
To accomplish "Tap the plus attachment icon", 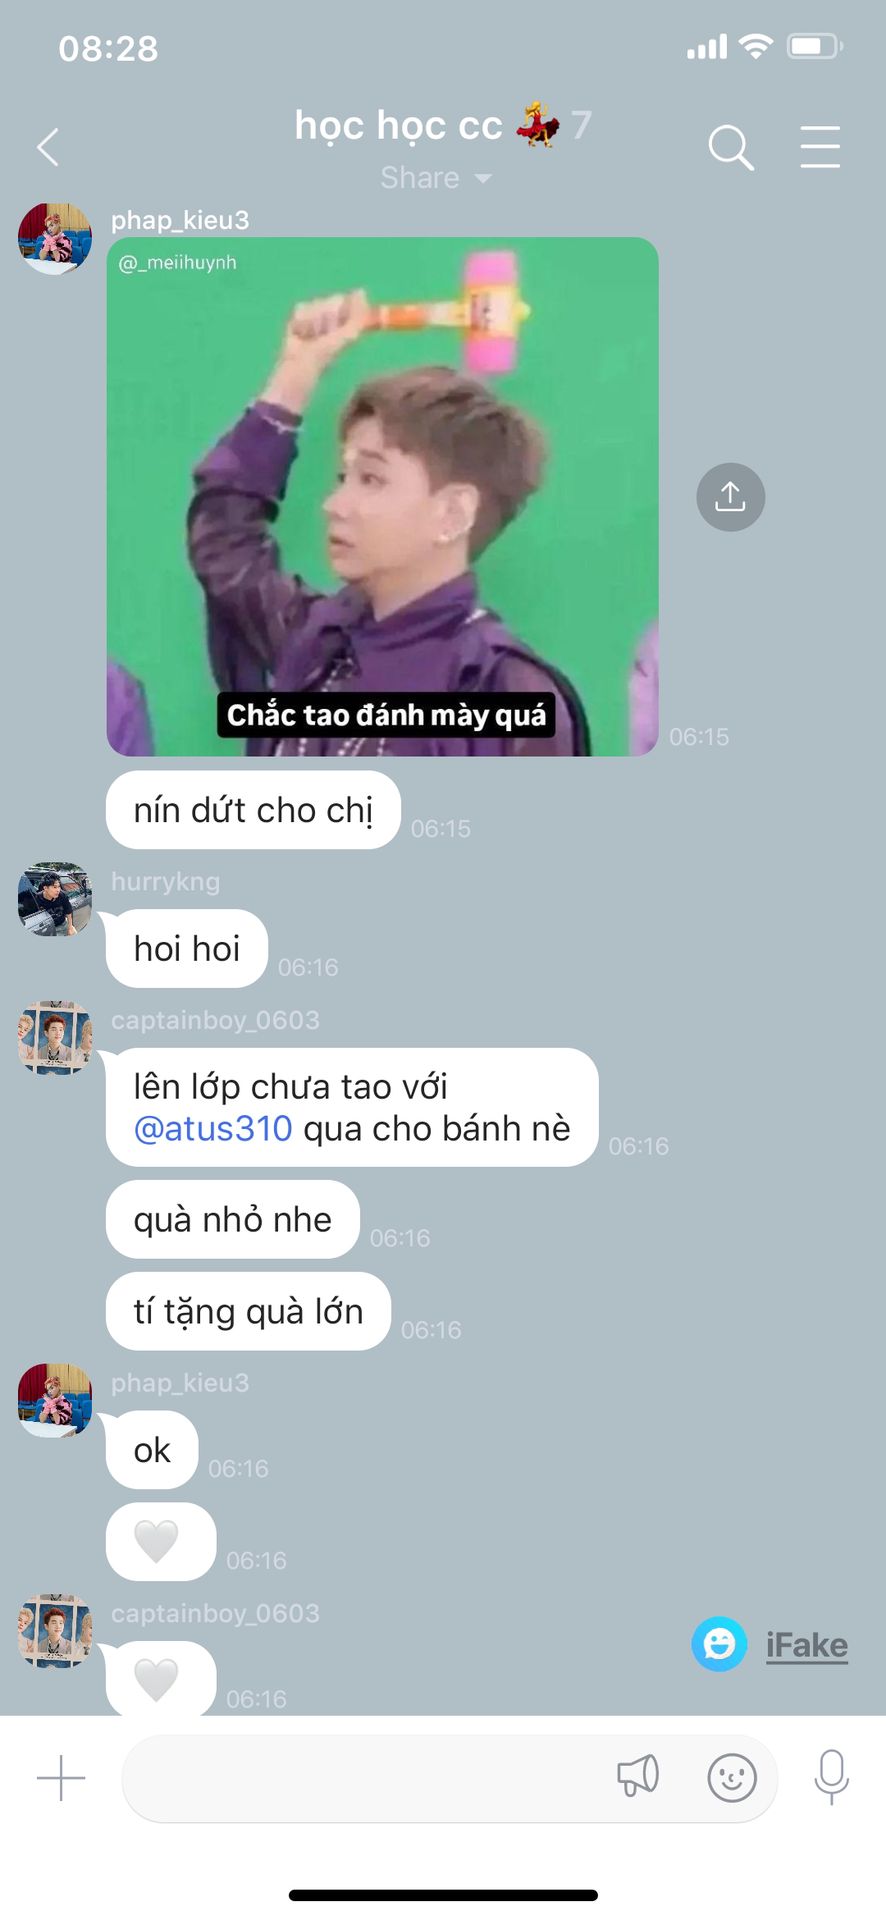I will (61, 1778).
